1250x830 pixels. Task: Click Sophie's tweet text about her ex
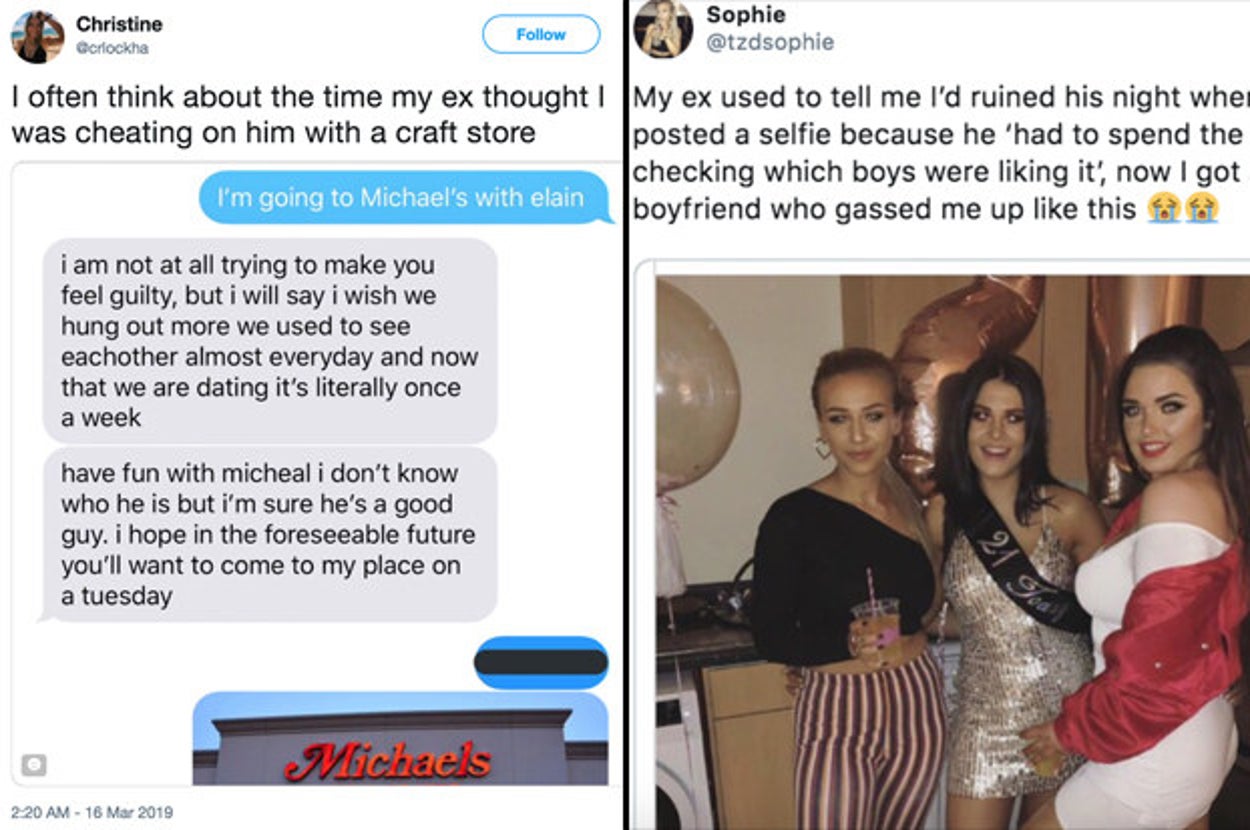click(940, 153)
